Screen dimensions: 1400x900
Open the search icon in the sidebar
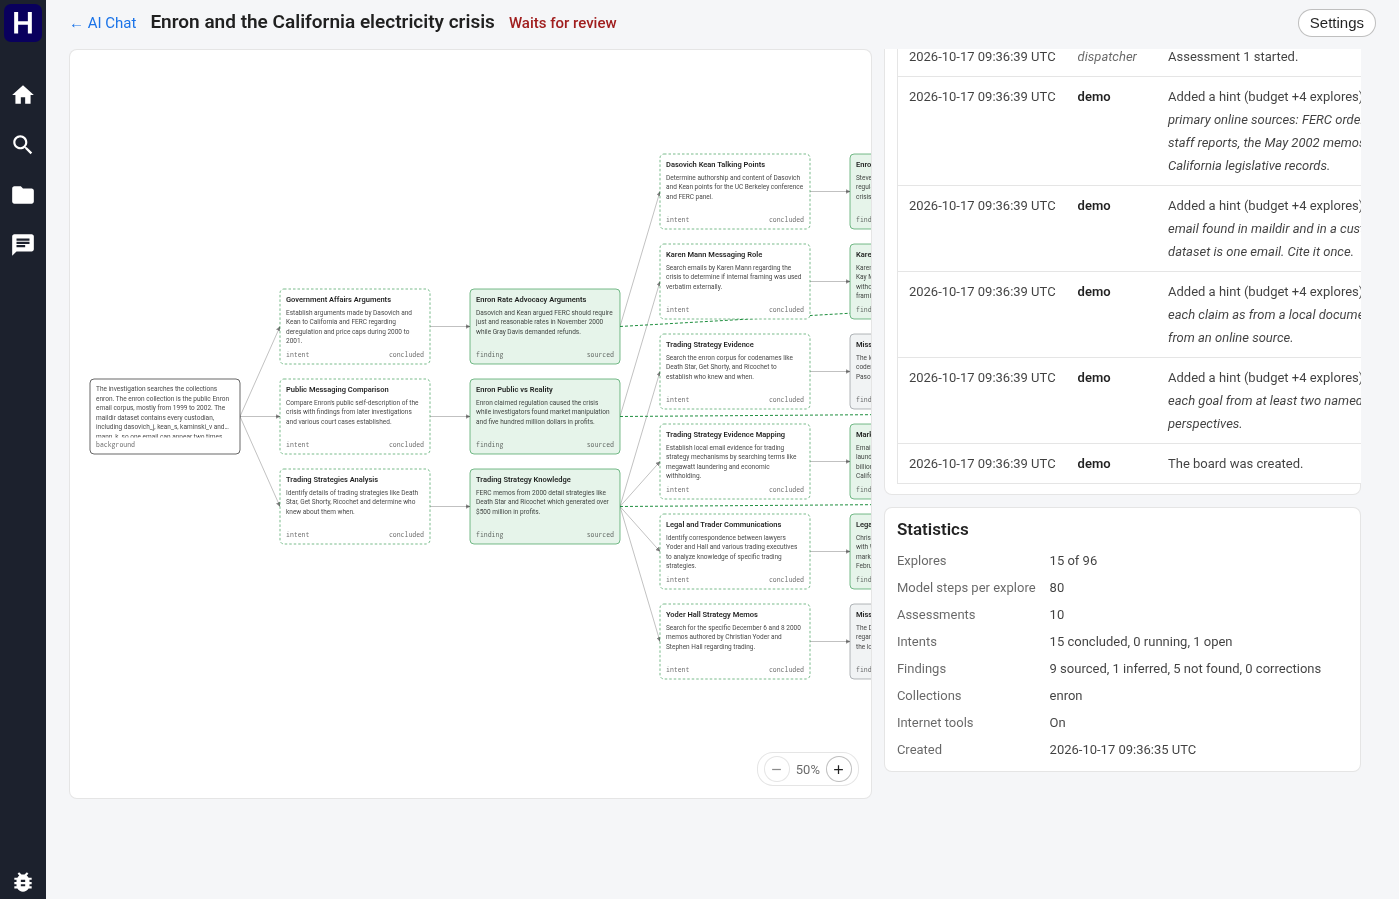pyautogui.click(x=23, y=145)
